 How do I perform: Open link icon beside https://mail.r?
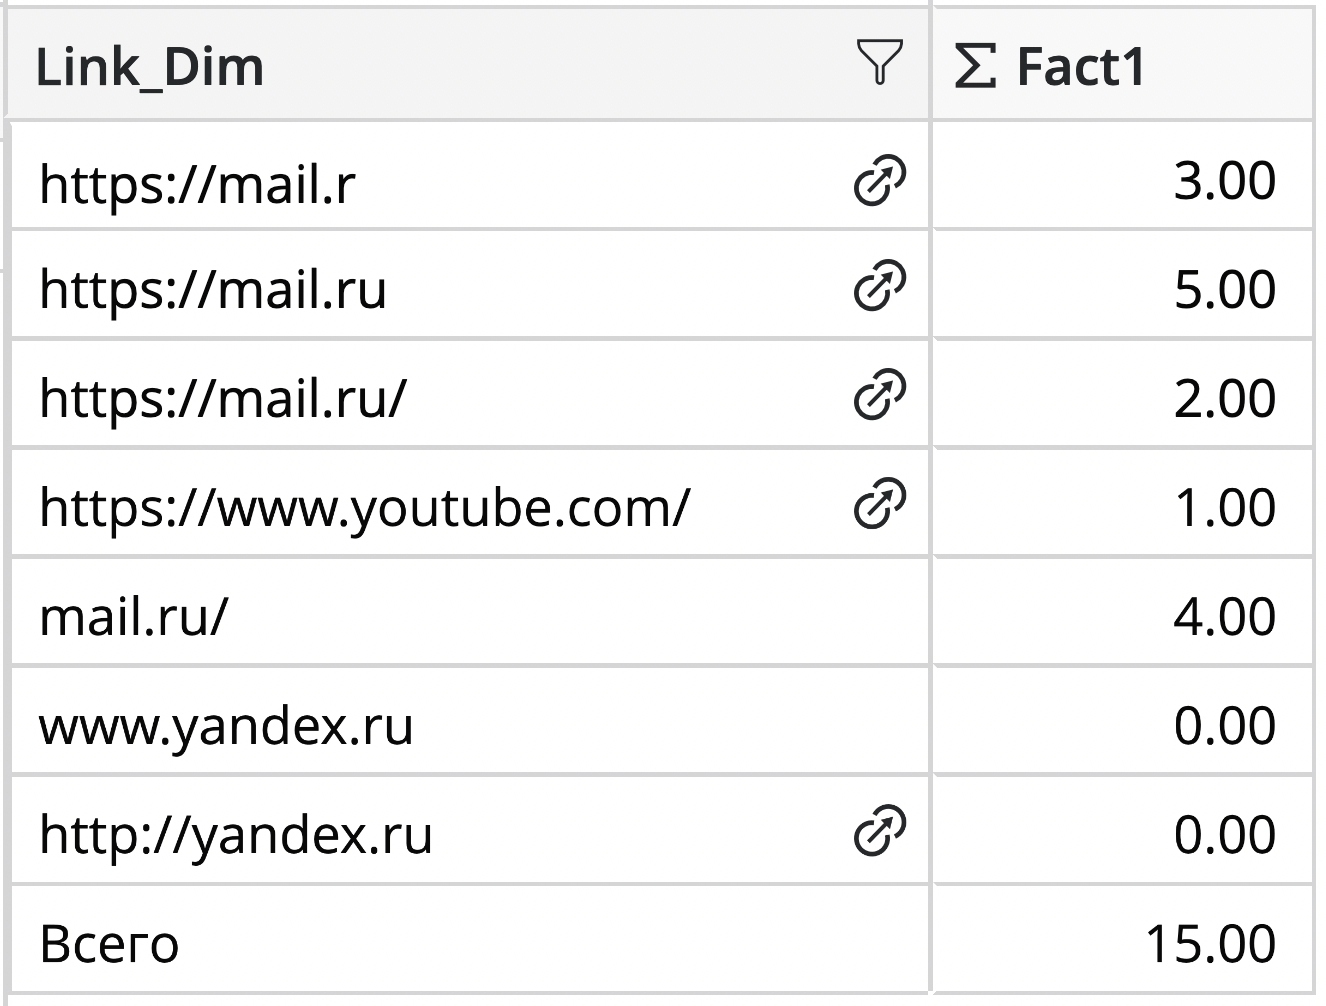coord(879,181)
